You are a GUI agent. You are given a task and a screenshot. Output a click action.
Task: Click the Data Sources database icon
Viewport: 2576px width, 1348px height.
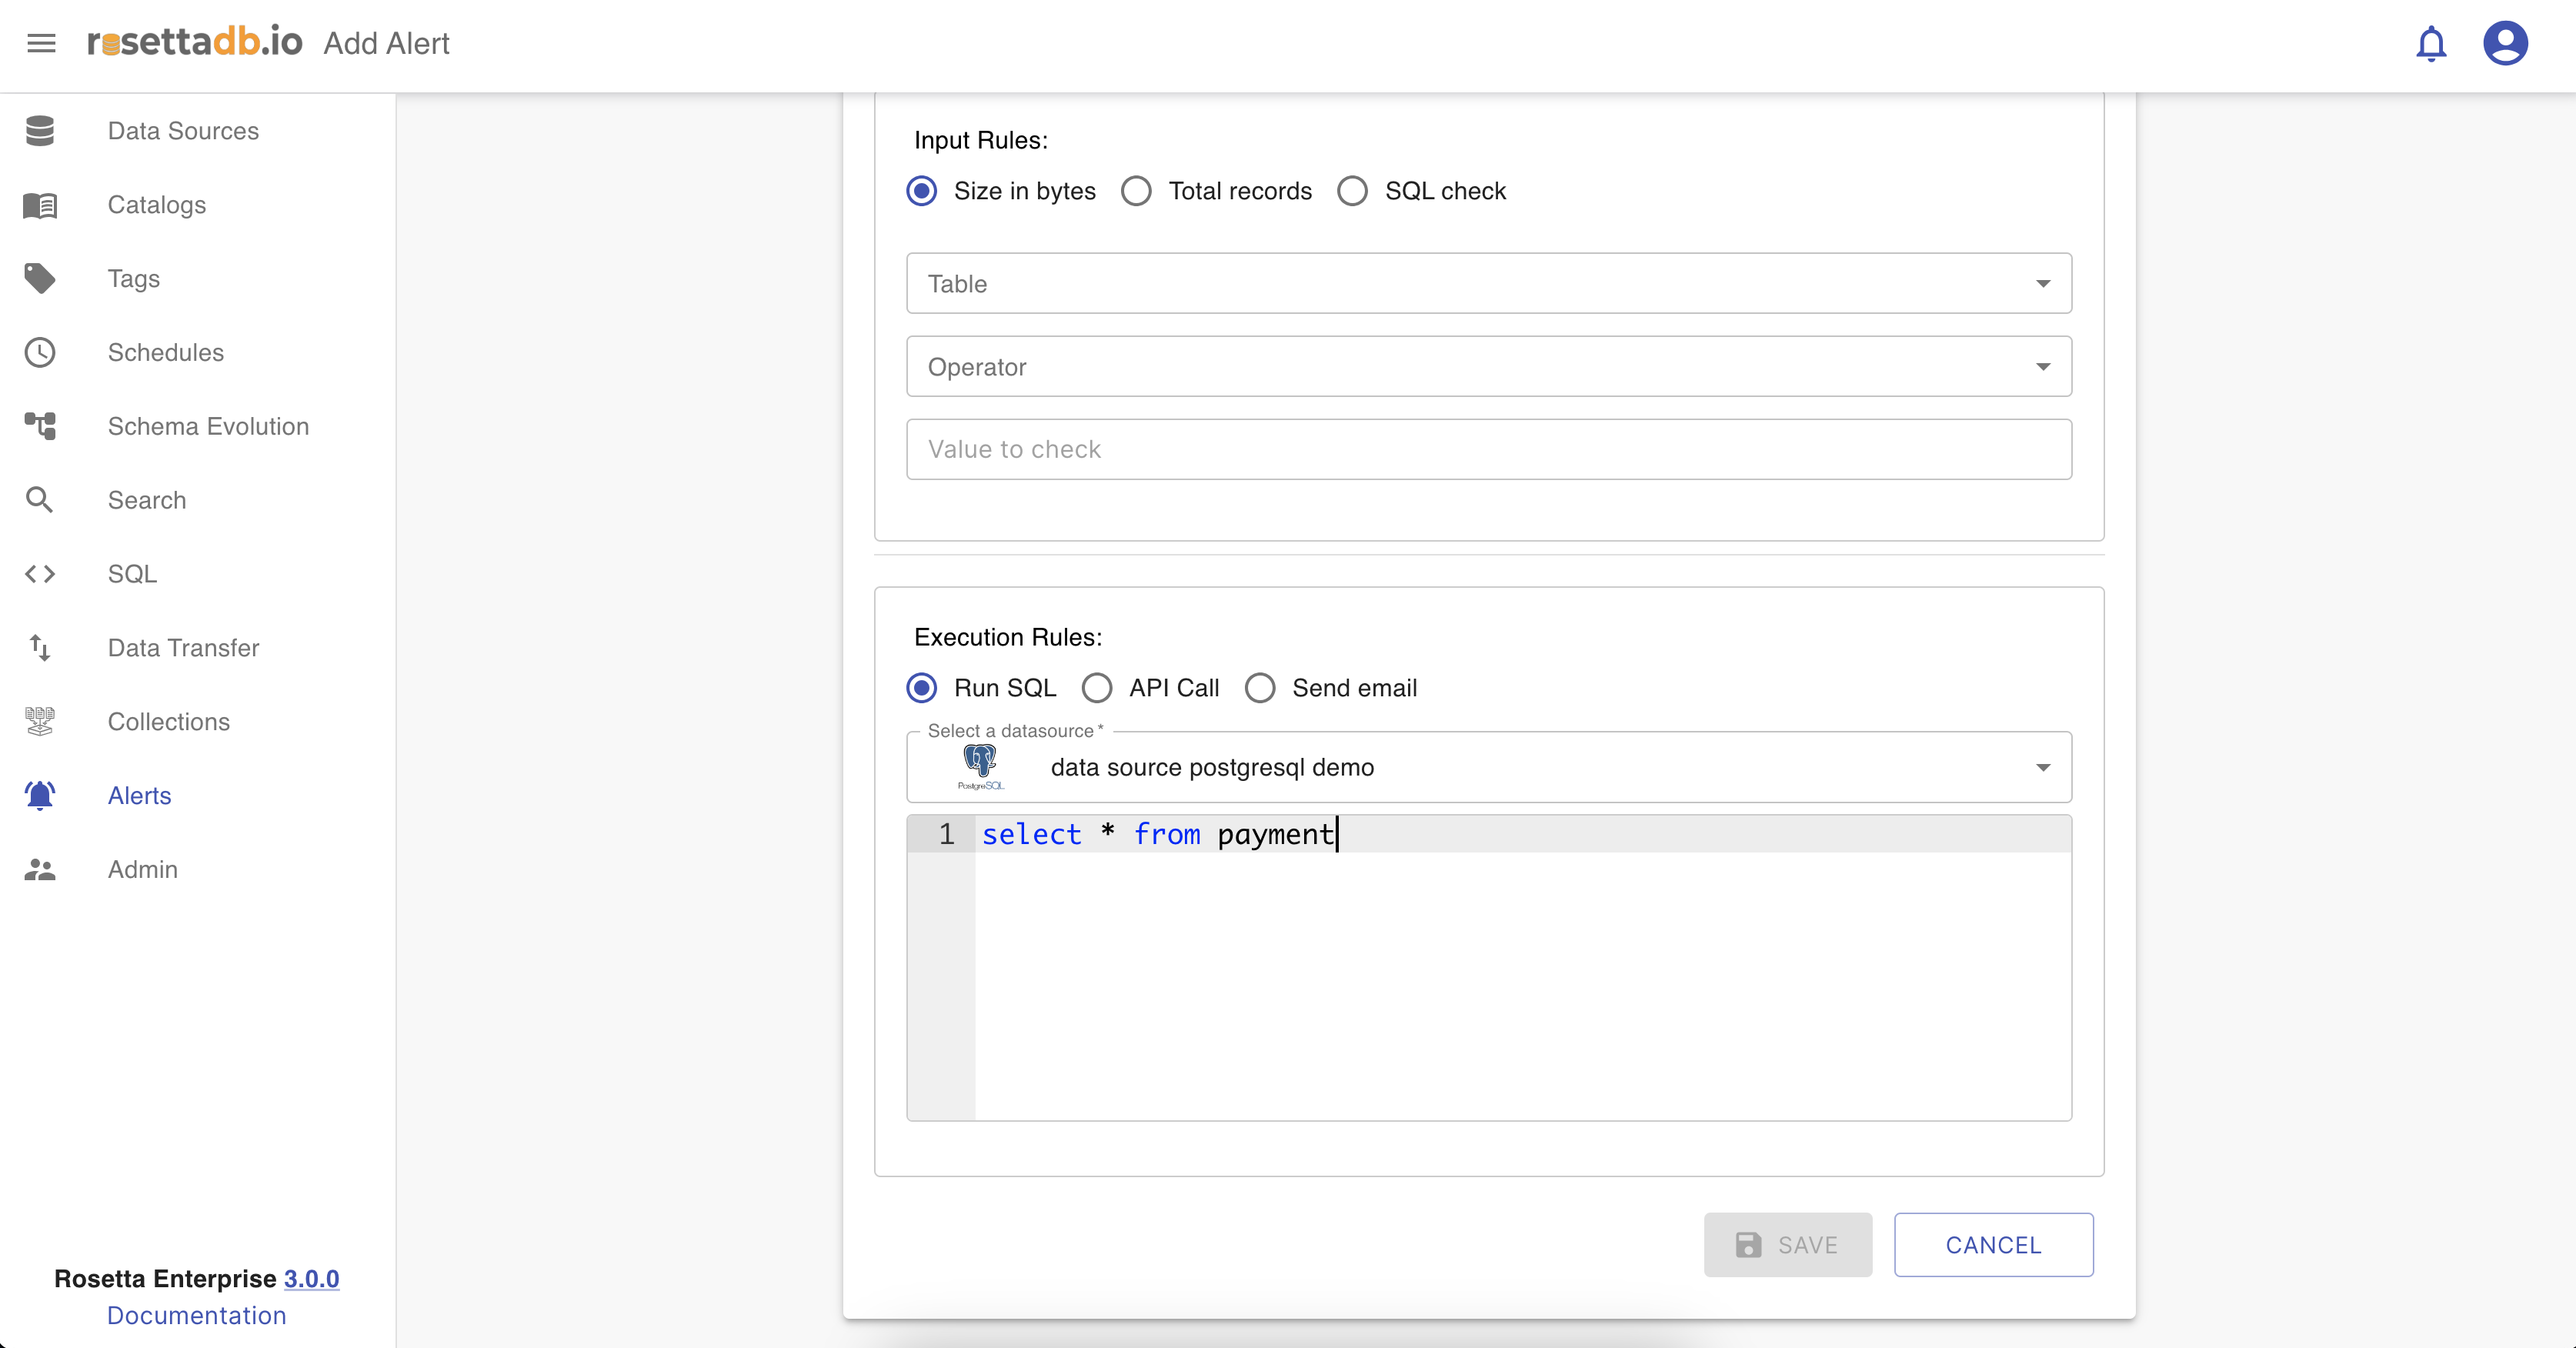[40, 131]
